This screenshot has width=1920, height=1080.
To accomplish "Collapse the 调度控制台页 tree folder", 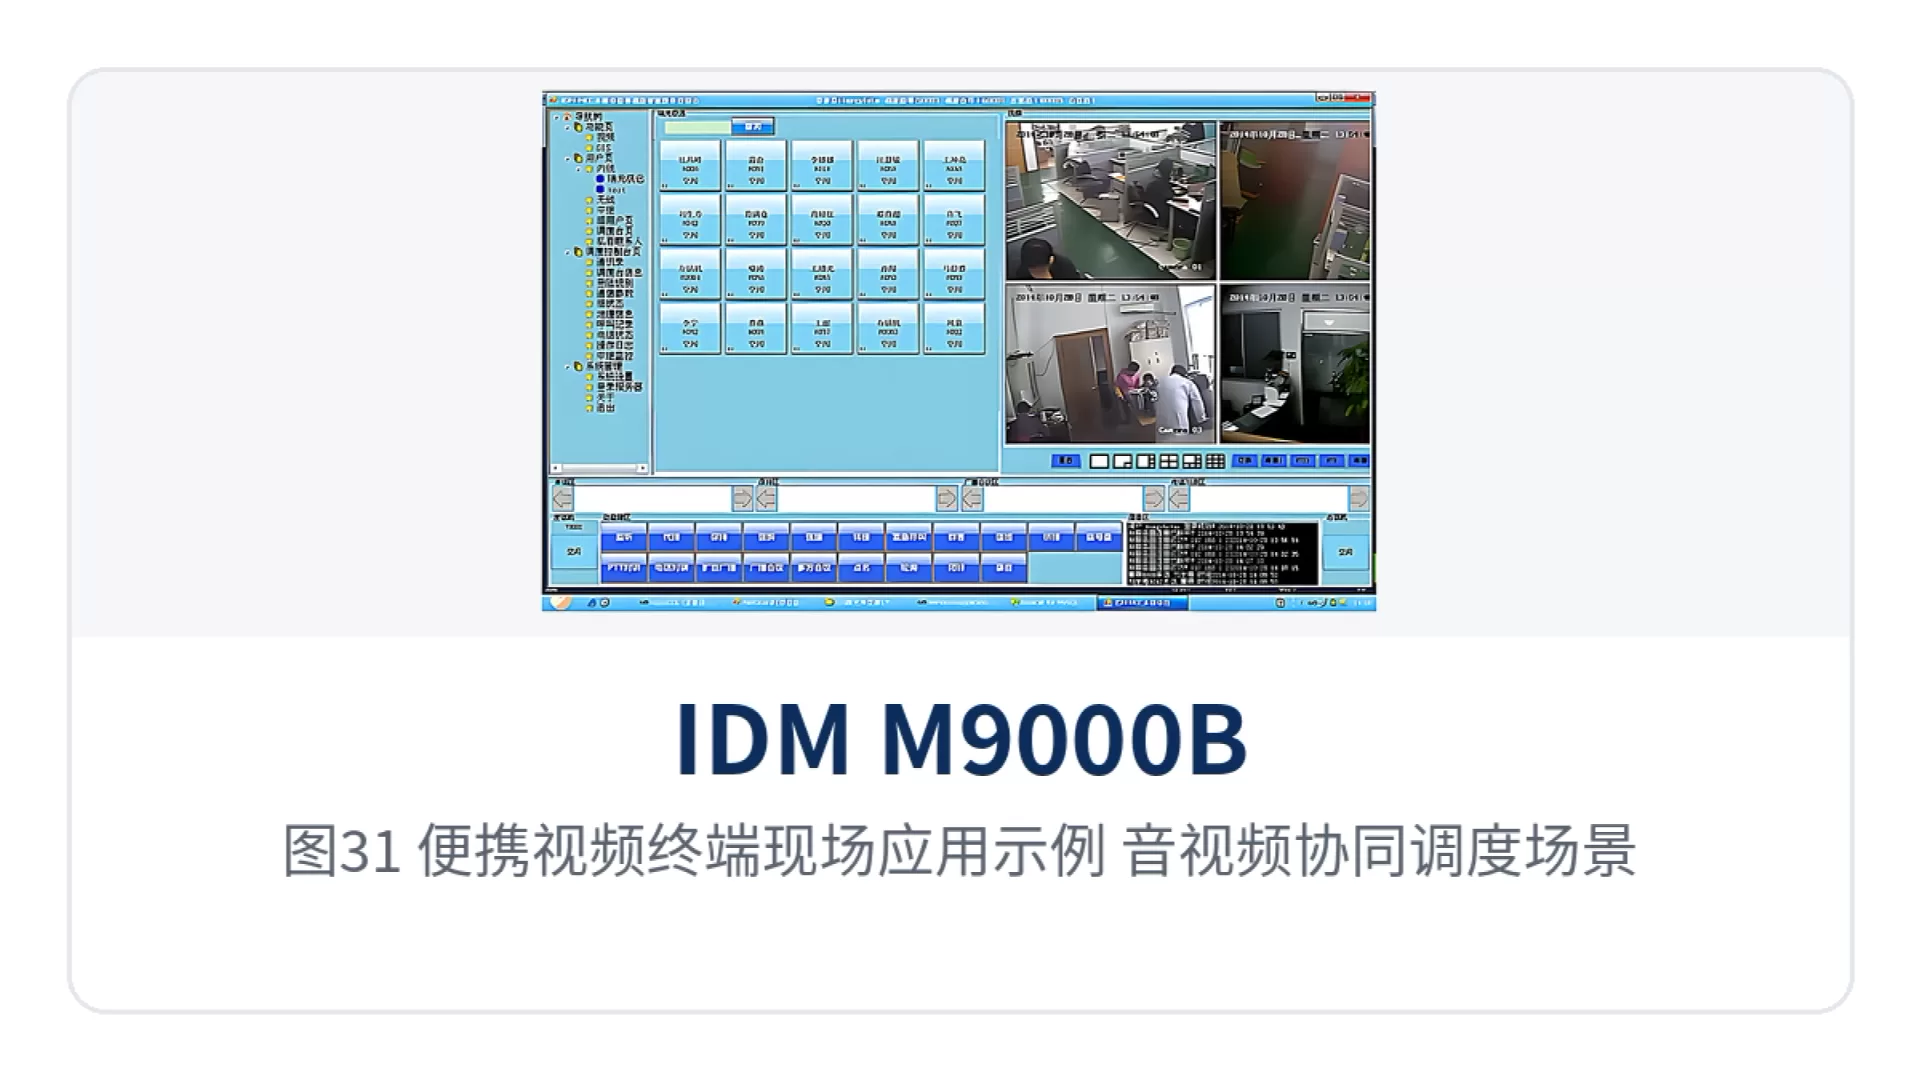I will [567, 252].
